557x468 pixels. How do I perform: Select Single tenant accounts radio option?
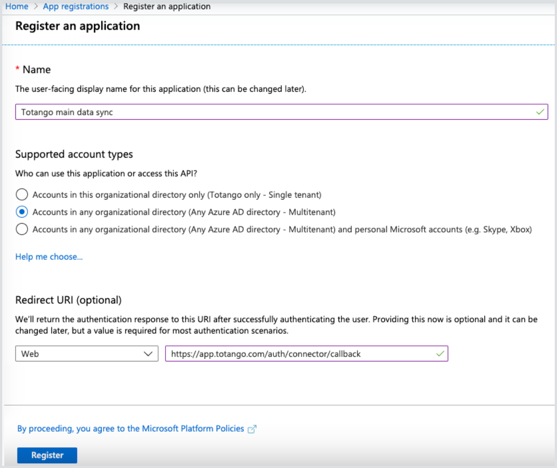22,194
